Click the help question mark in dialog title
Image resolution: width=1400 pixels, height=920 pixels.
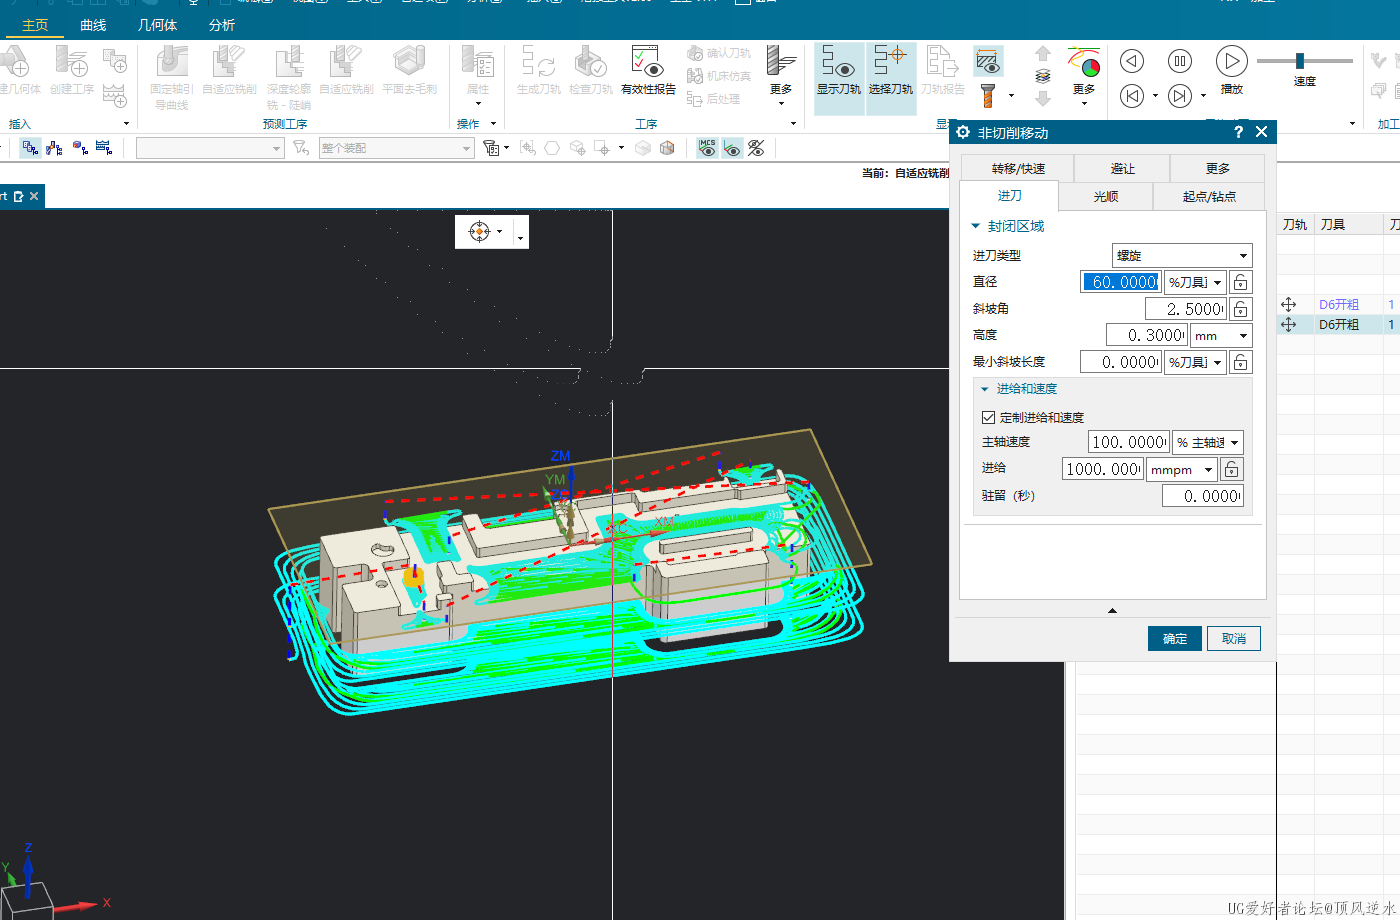[x=1238, y=132]
